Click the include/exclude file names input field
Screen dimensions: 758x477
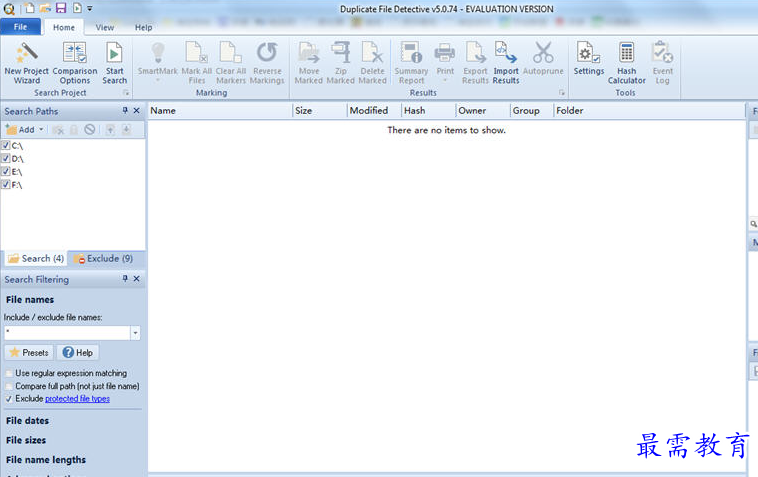[x=67, y=332]
